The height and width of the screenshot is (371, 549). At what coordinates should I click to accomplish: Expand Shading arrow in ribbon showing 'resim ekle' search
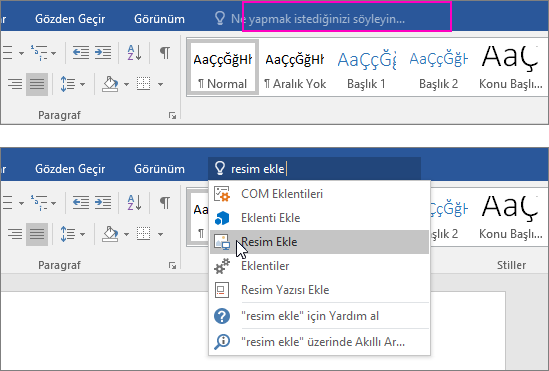pos(126,234)
